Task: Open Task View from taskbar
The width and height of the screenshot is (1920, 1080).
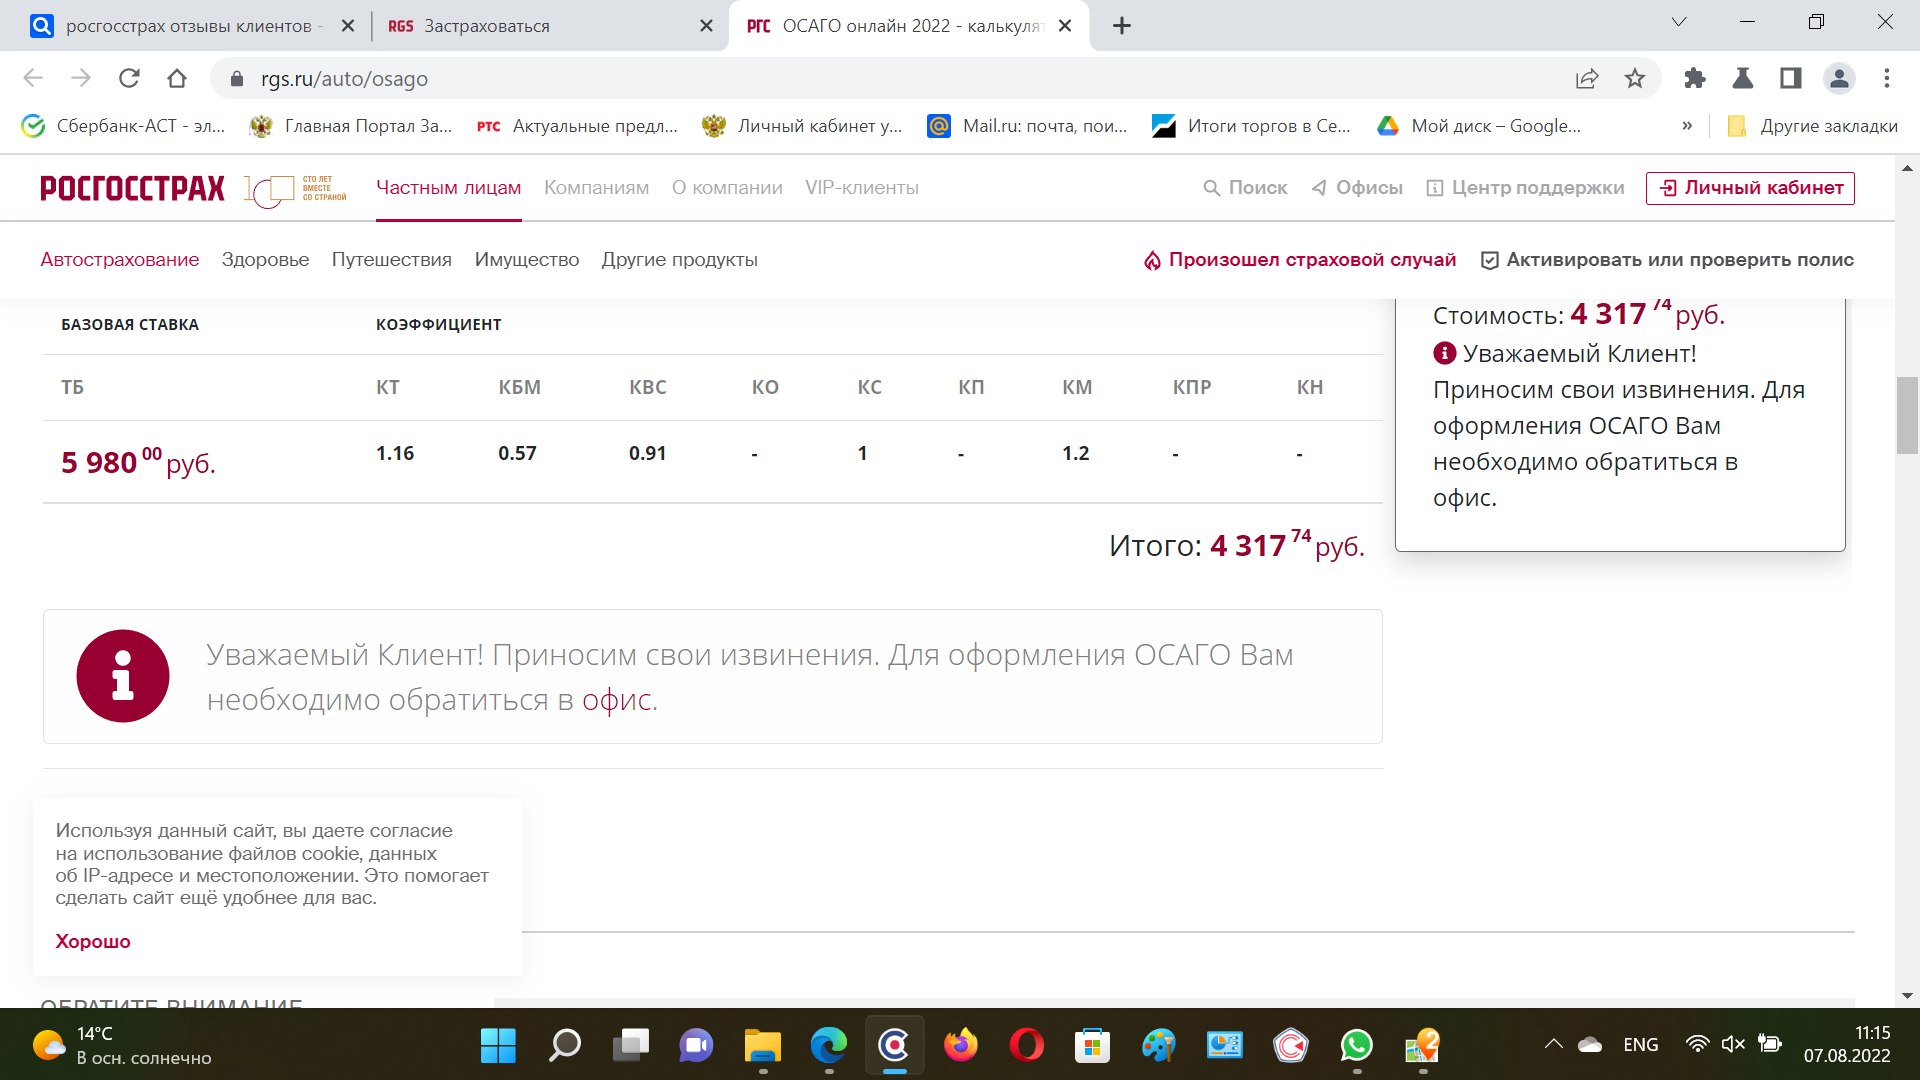Action: click(x=631, y=1046)
